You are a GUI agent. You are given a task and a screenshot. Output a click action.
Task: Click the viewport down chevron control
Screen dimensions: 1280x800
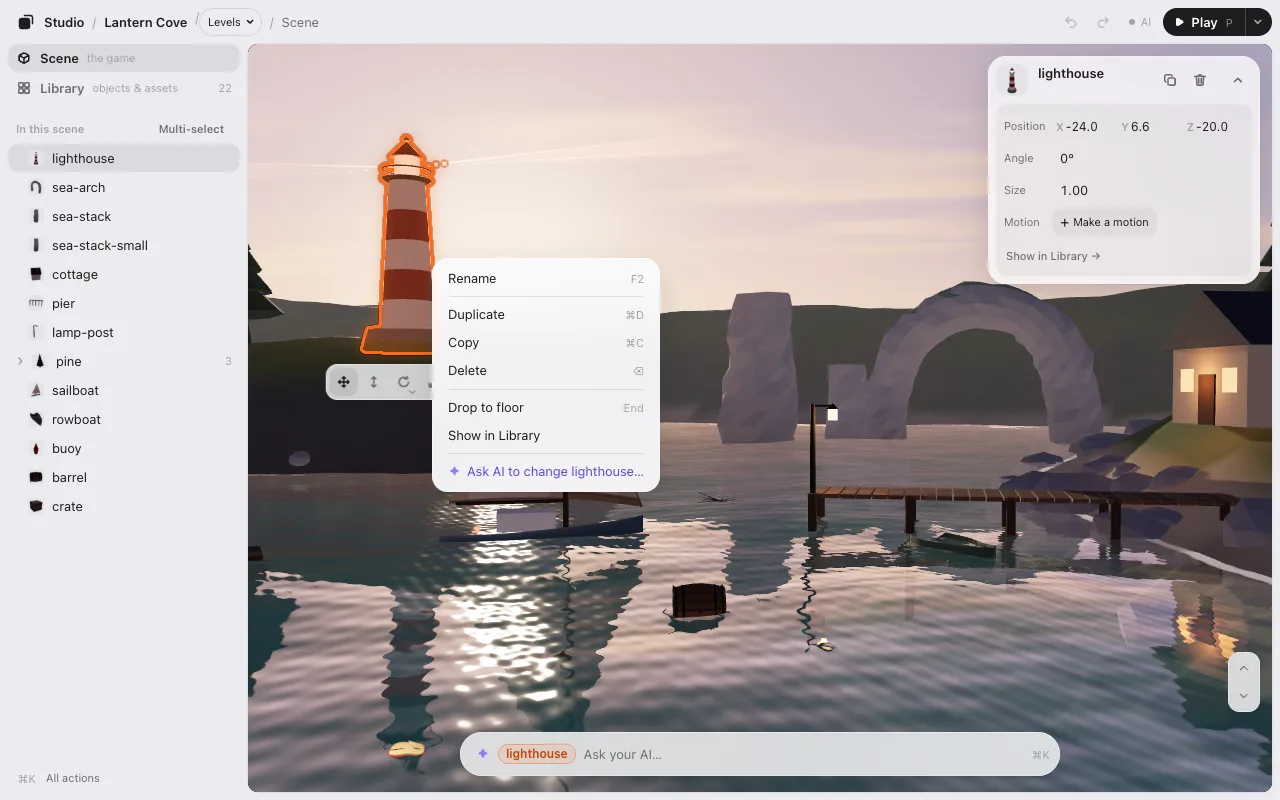click(x=1244, y=696)
